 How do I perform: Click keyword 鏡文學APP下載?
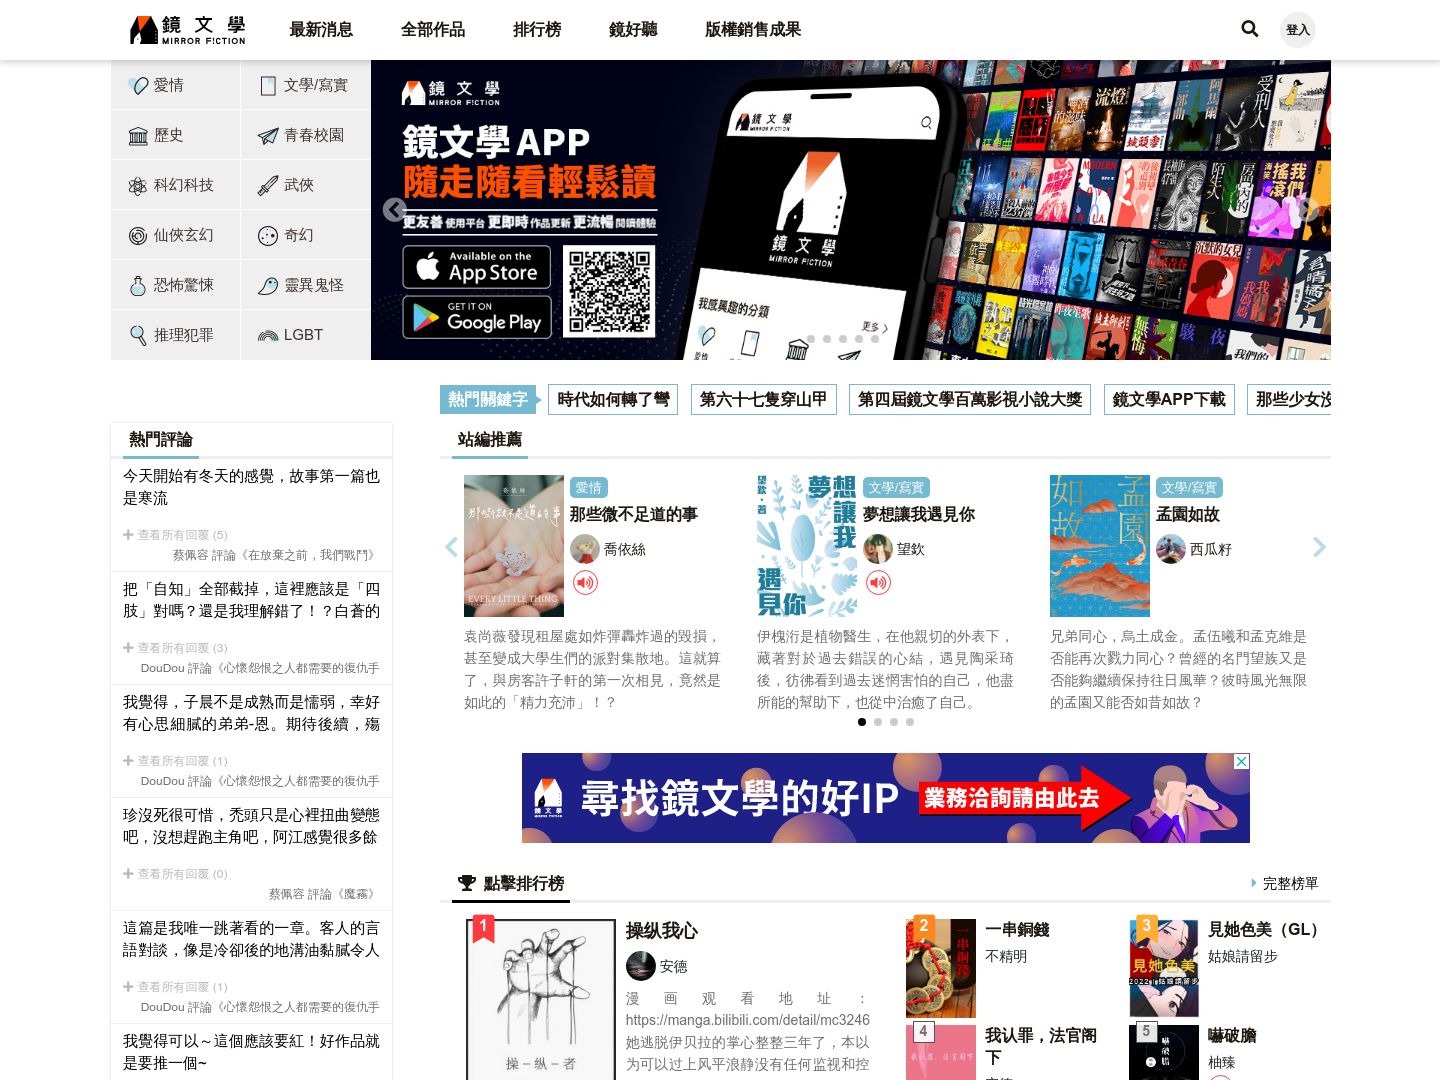(1169, 399)
